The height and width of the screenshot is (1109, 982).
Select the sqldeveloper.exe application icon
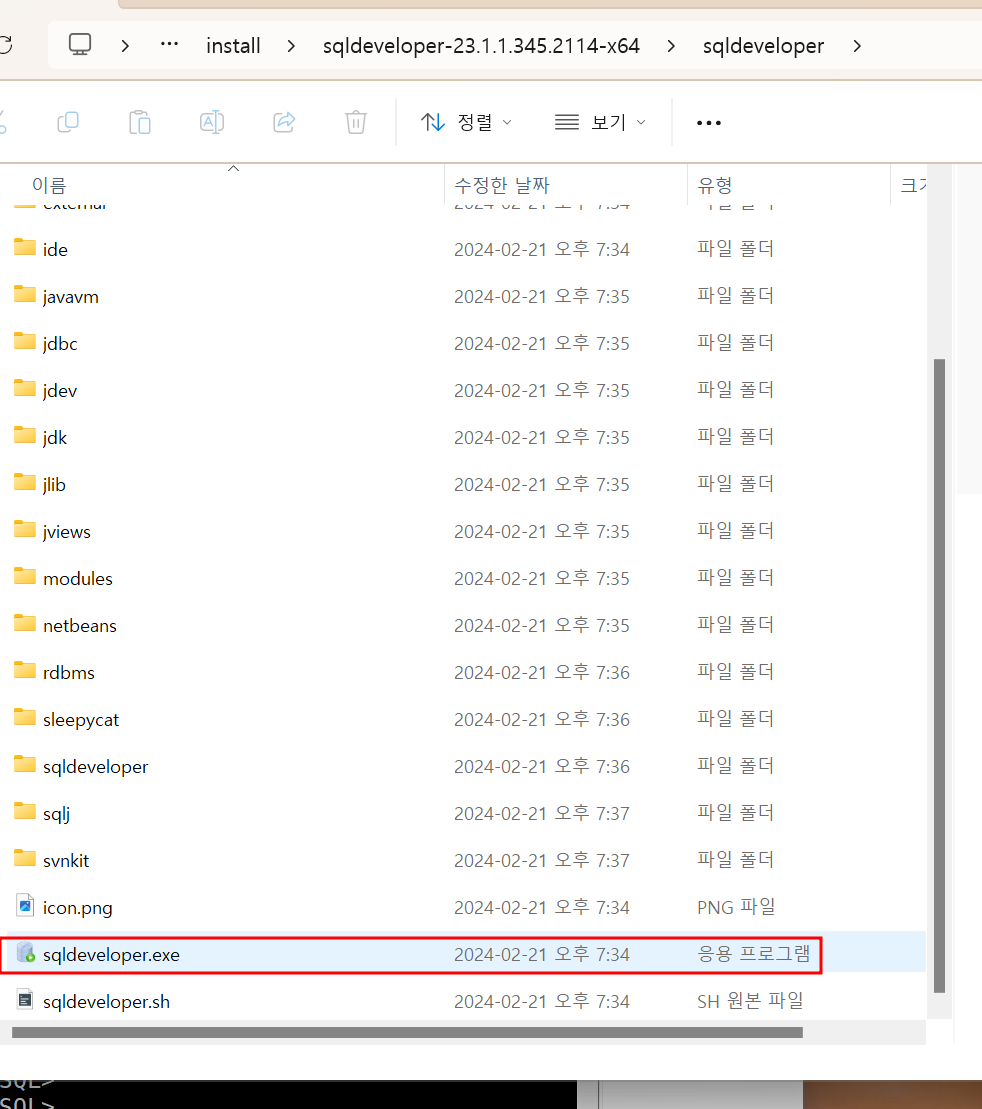click(25, 953)
